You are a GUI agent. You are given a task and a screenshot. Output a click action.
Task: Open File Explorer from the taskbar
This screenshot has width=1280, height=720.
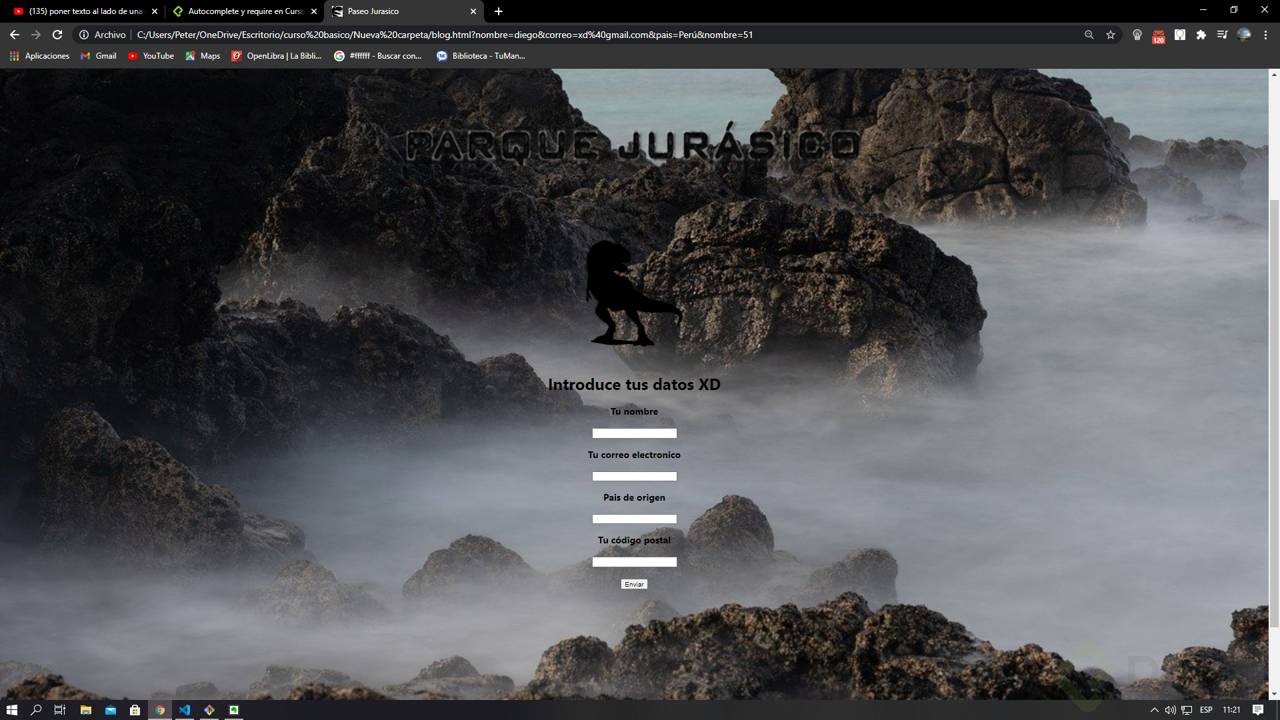coord(86,710)
